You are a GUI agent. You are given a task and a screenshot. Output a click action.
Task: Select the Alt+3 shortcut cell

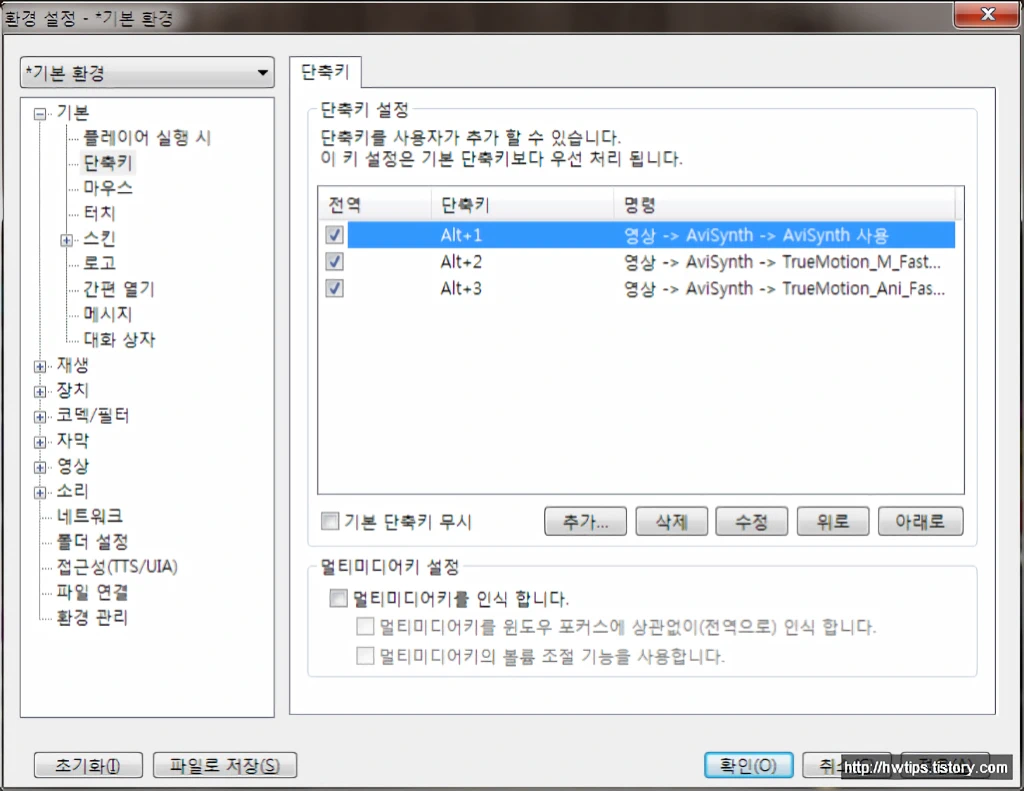[461, 288]
